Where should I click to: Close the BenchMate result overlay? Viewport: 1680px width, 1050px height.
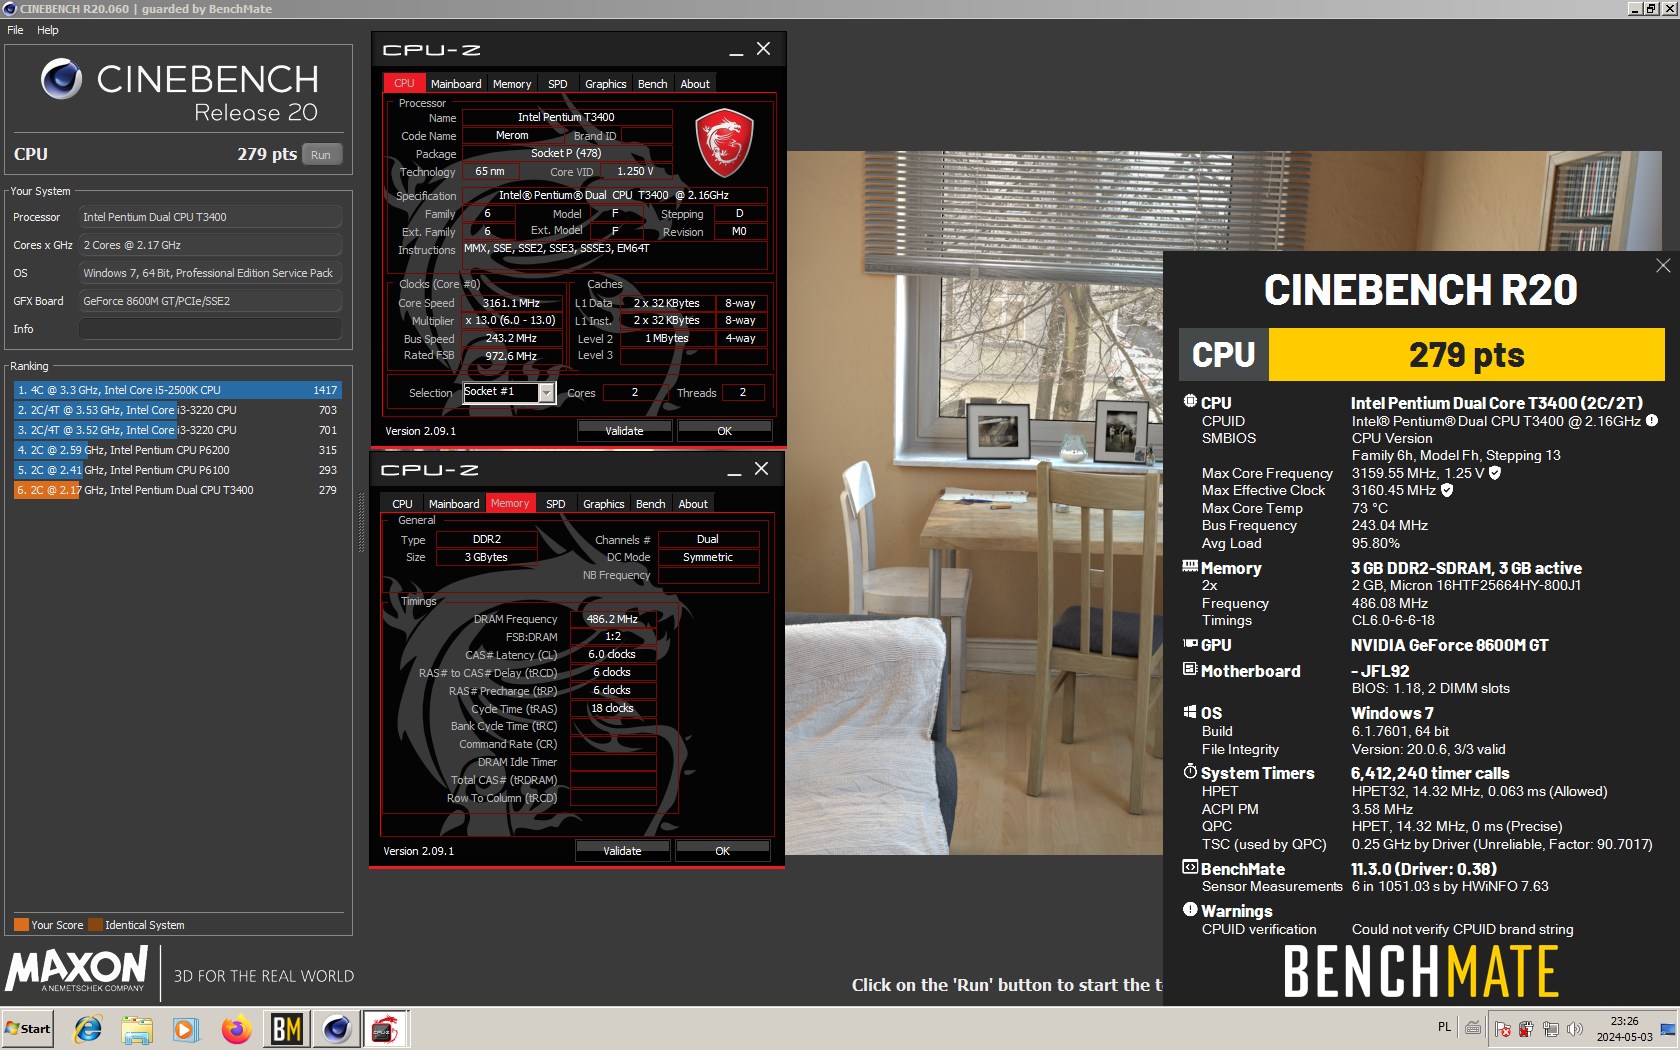coord(1663,265)
